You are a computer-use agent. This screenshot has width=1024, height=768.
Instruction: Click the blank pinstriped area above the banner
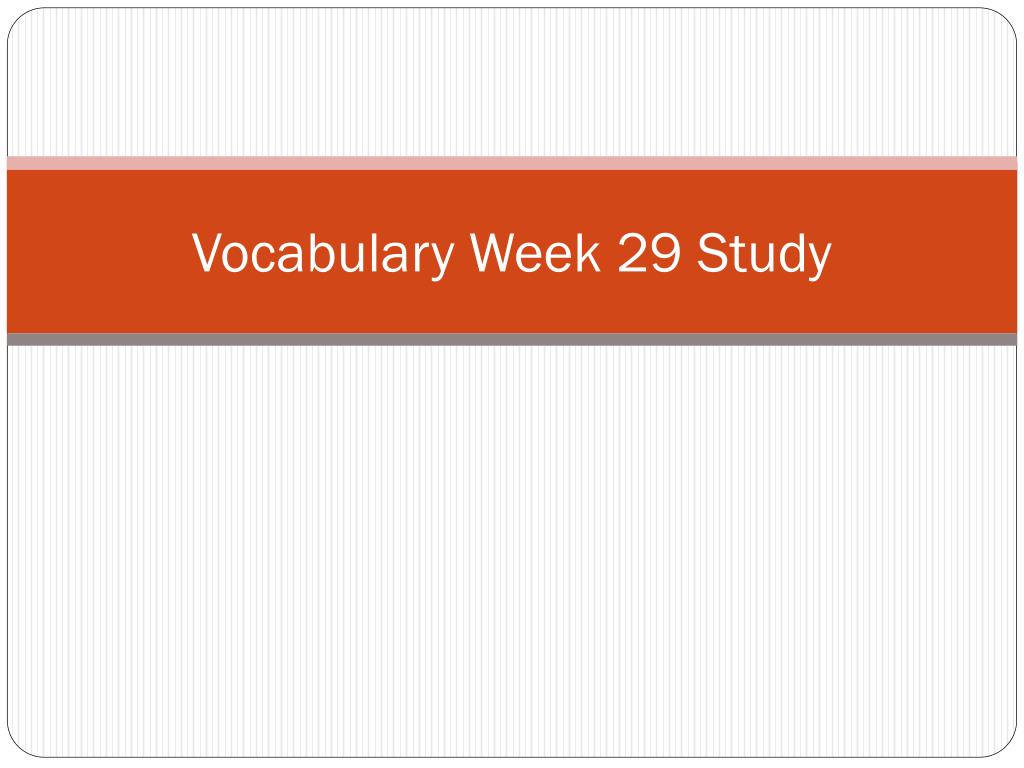point(512,82)
